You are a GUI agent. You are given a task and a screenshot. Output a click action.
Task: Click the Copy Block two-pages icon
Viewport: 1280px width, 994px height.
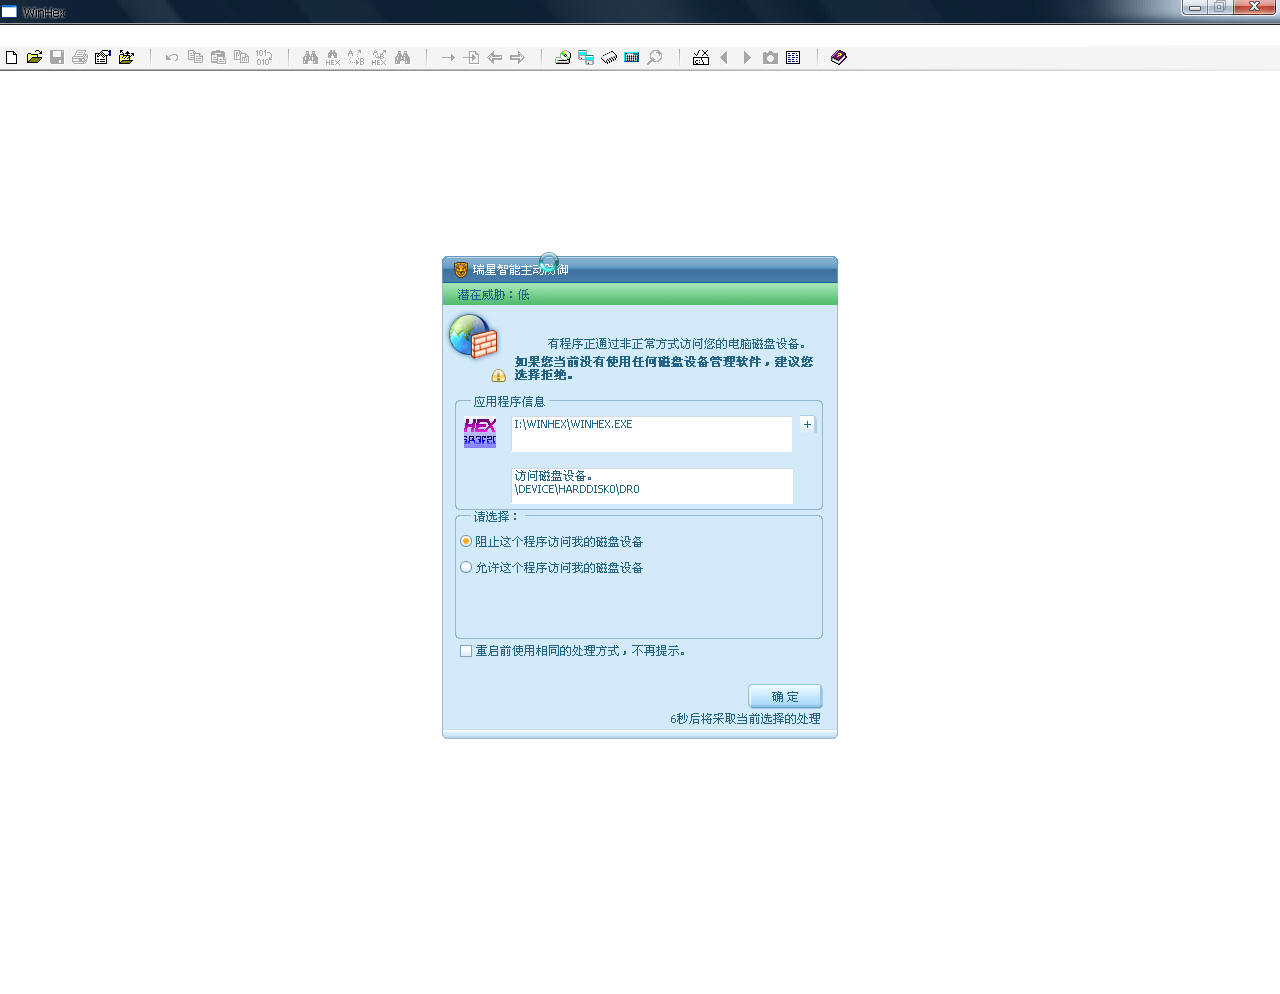click(195, 57)
